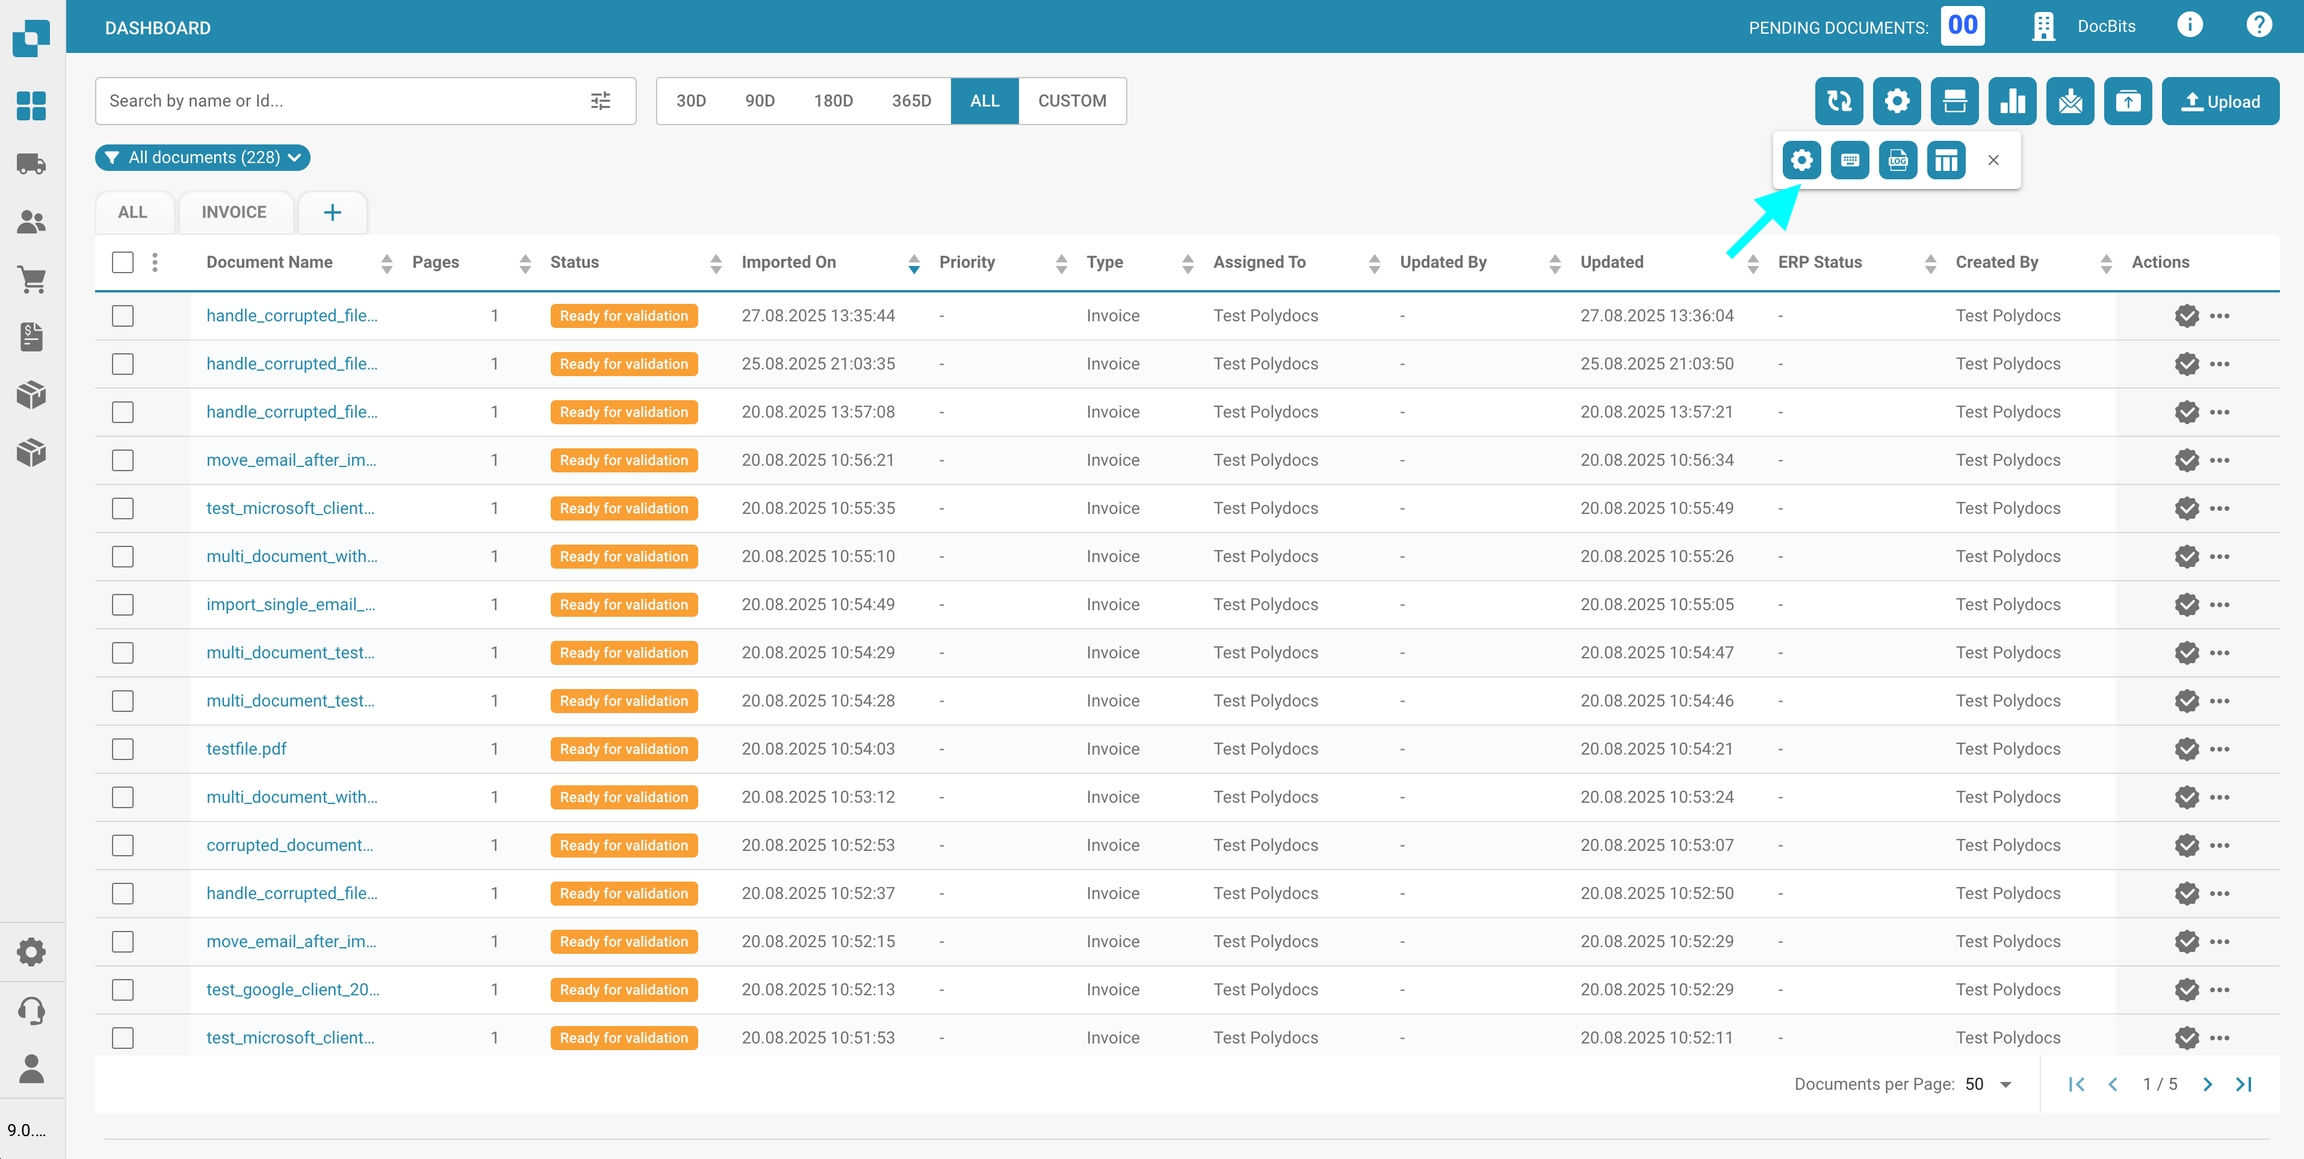Expand the All documents (228) filter dropdown
The height and width of the screenshot is (1159, 2304).
click(x=203, y=158)
